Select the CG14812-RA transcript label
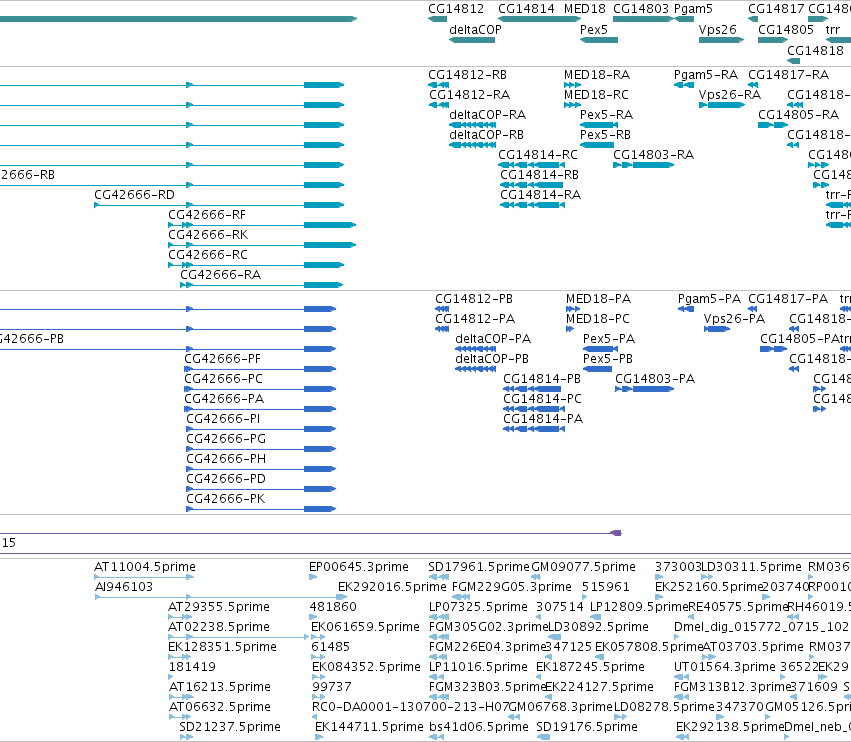This screenshot has width=851, height=742. pyautogui.click(x=469, y=94)
